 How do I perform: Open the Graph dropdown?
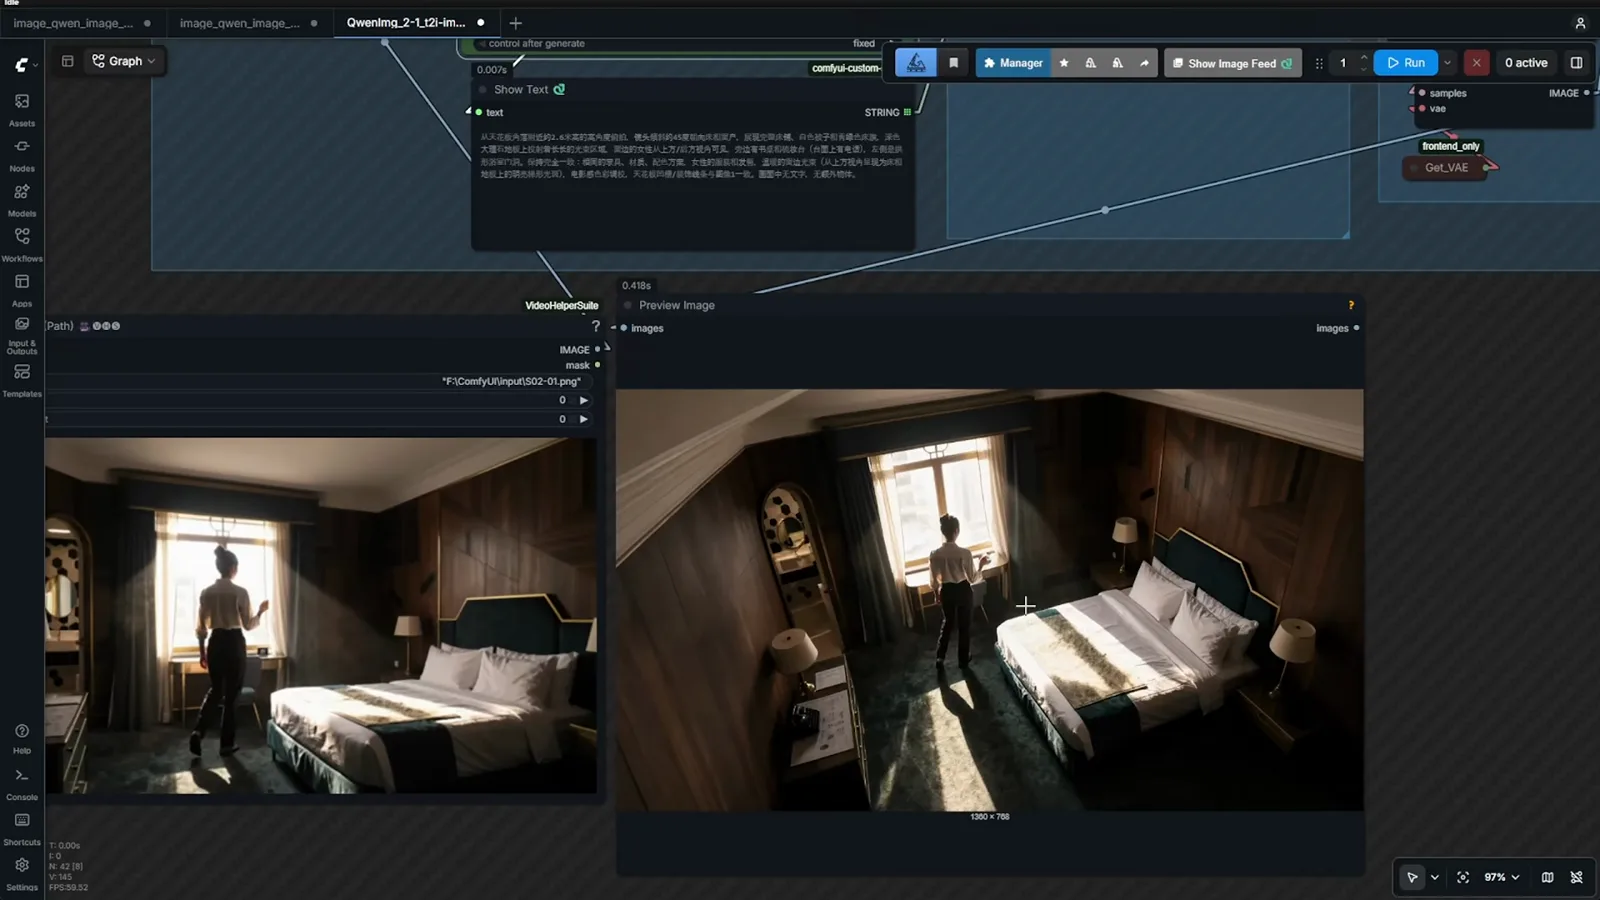(124, 61)
